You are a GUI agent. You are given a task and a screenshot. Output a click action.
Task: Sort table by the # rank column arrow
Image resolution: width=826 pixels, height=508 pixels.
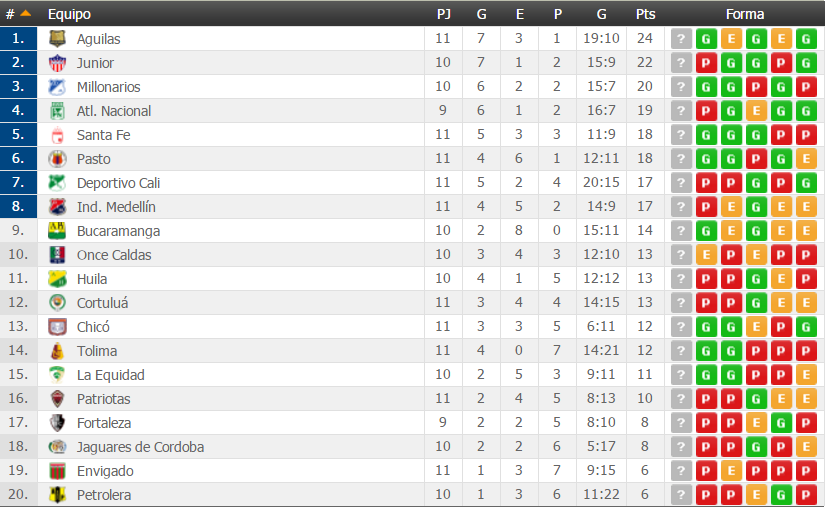pyautogui.click(x=25, y=14)
